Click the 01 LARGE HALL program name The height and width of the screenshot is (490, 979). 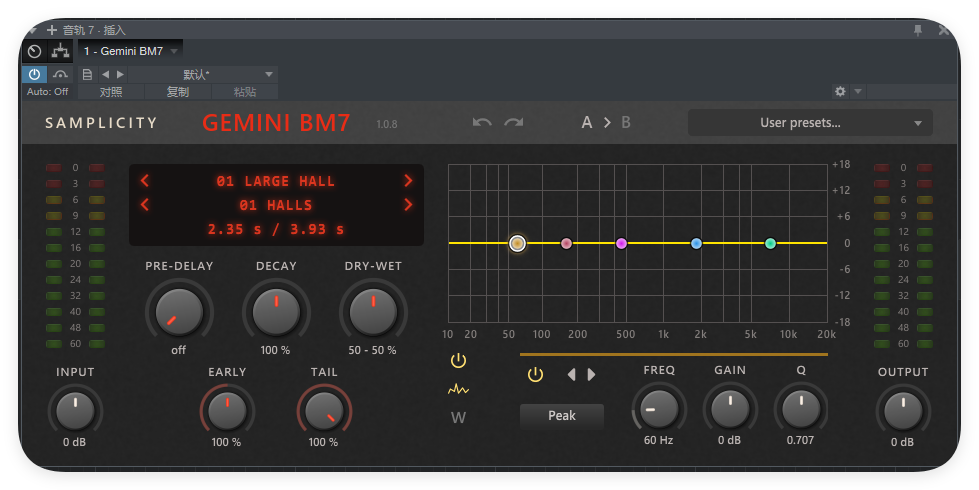[275, 181]
